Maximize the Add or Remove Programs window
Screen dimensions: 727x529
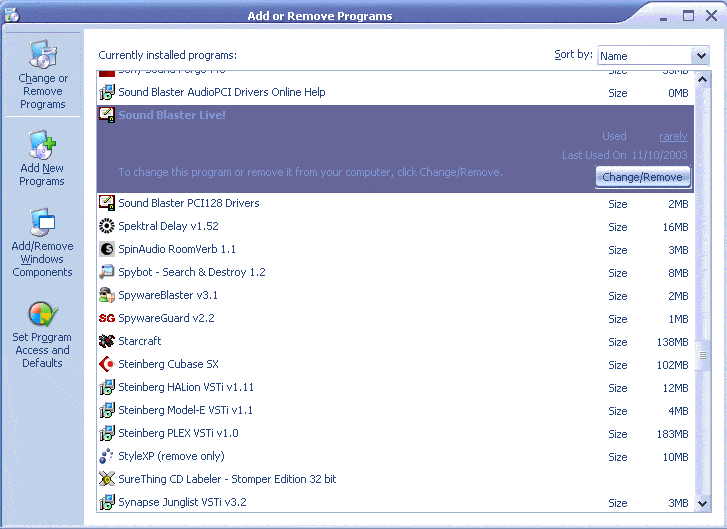688,16
